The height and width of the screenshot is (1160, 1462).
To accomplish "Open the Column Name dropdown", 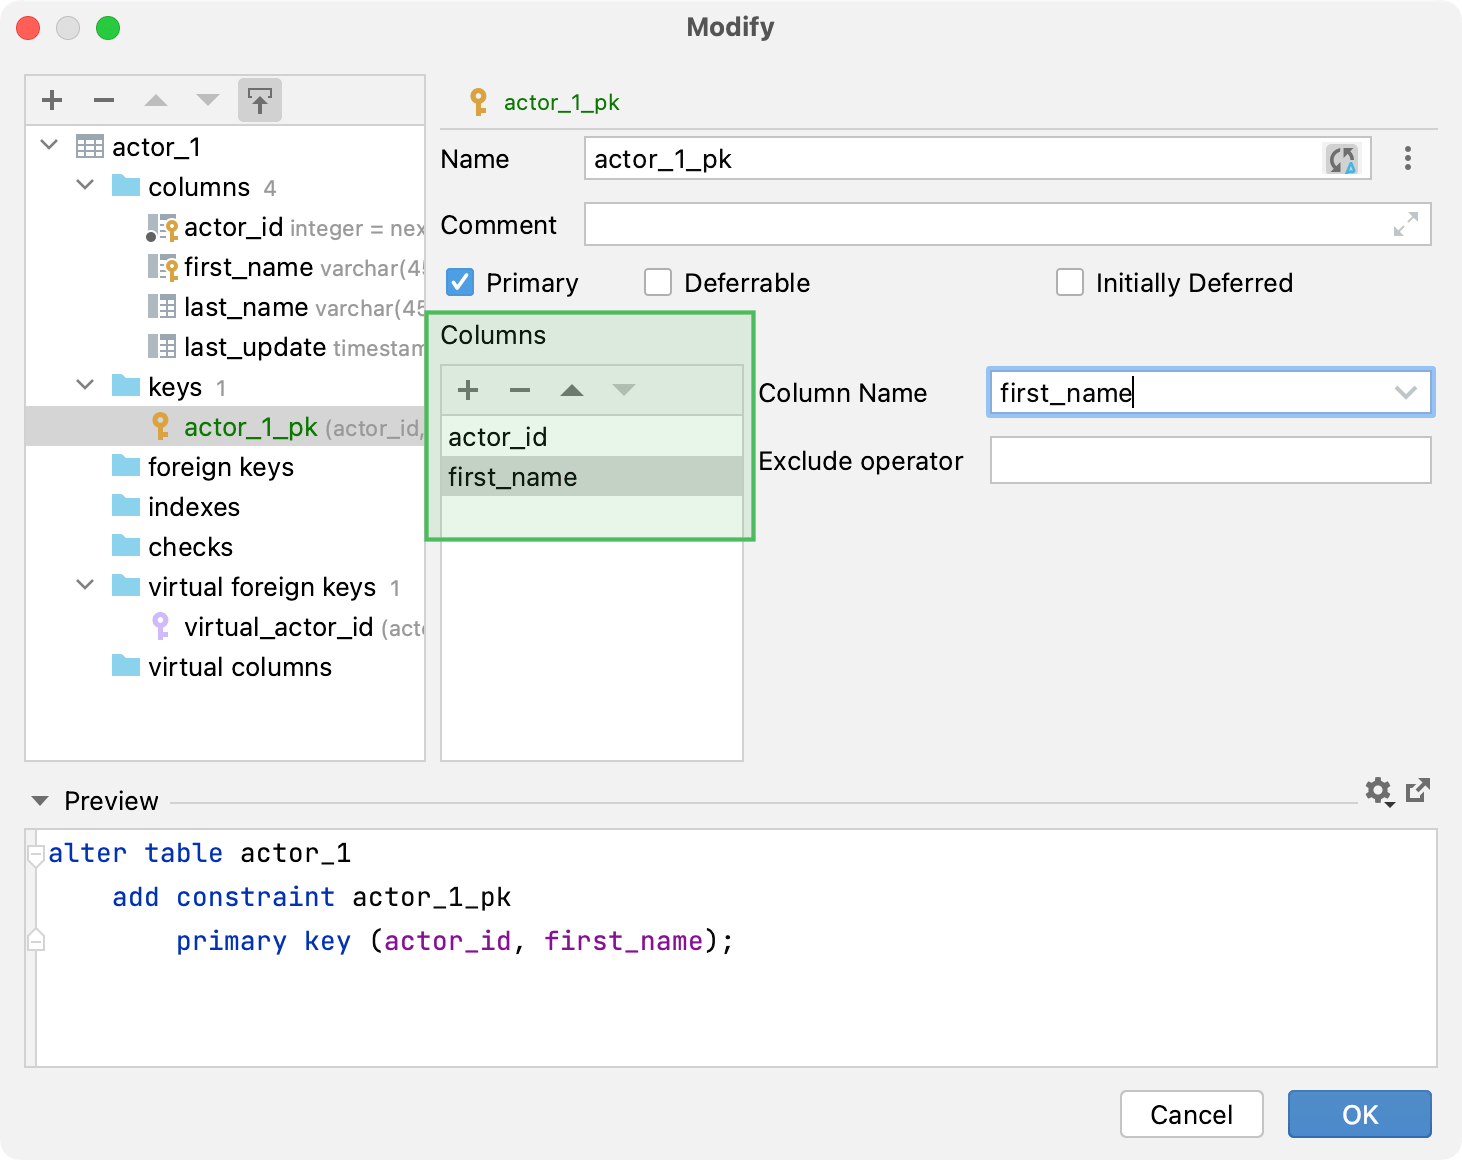I will [1407, 392].
